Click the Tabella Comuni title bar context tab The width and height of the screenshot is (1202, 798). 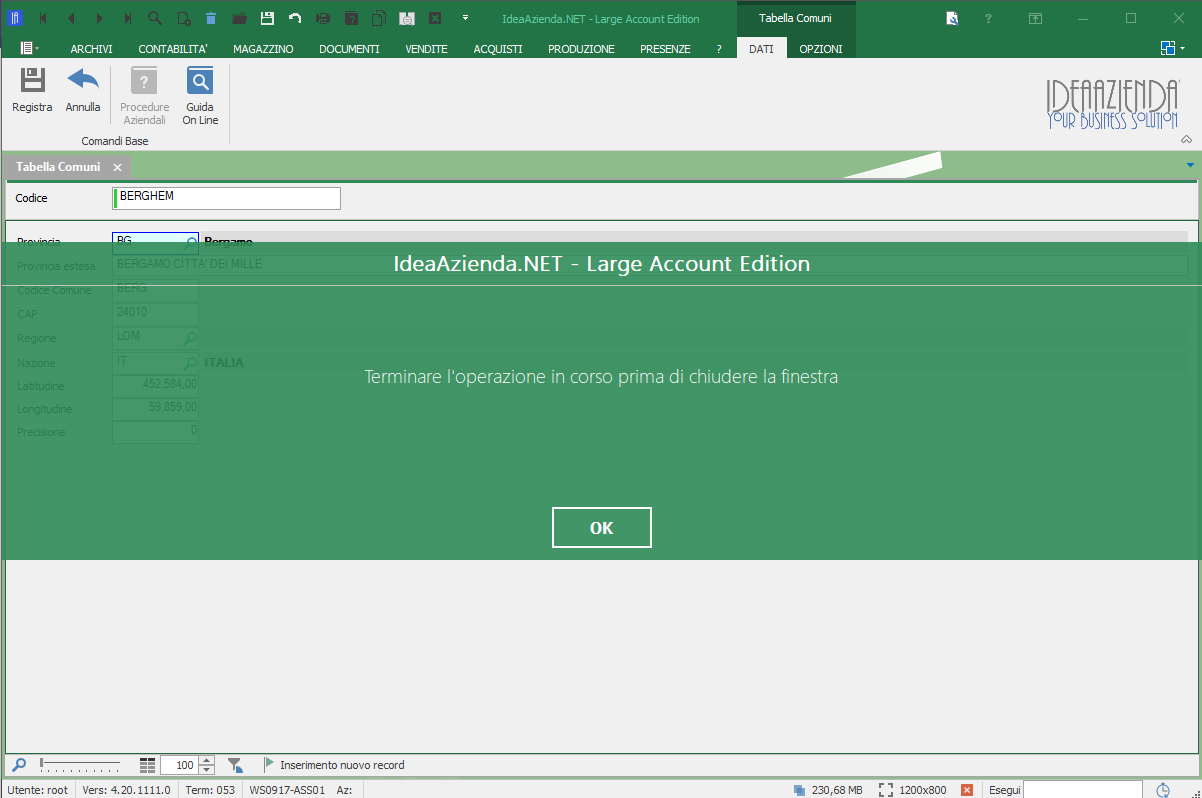795,19
